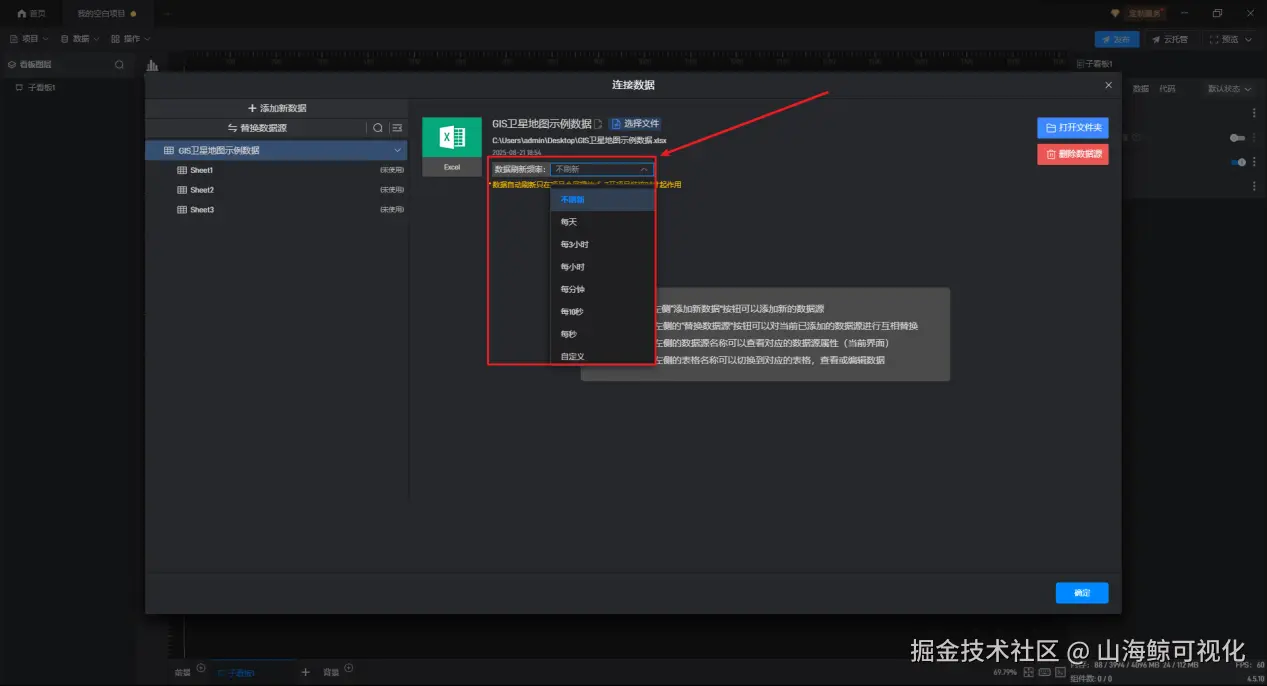Switch to the 我的空白项目 tab
Screen dimensions: 1267x686
click(x=107, y=13)
